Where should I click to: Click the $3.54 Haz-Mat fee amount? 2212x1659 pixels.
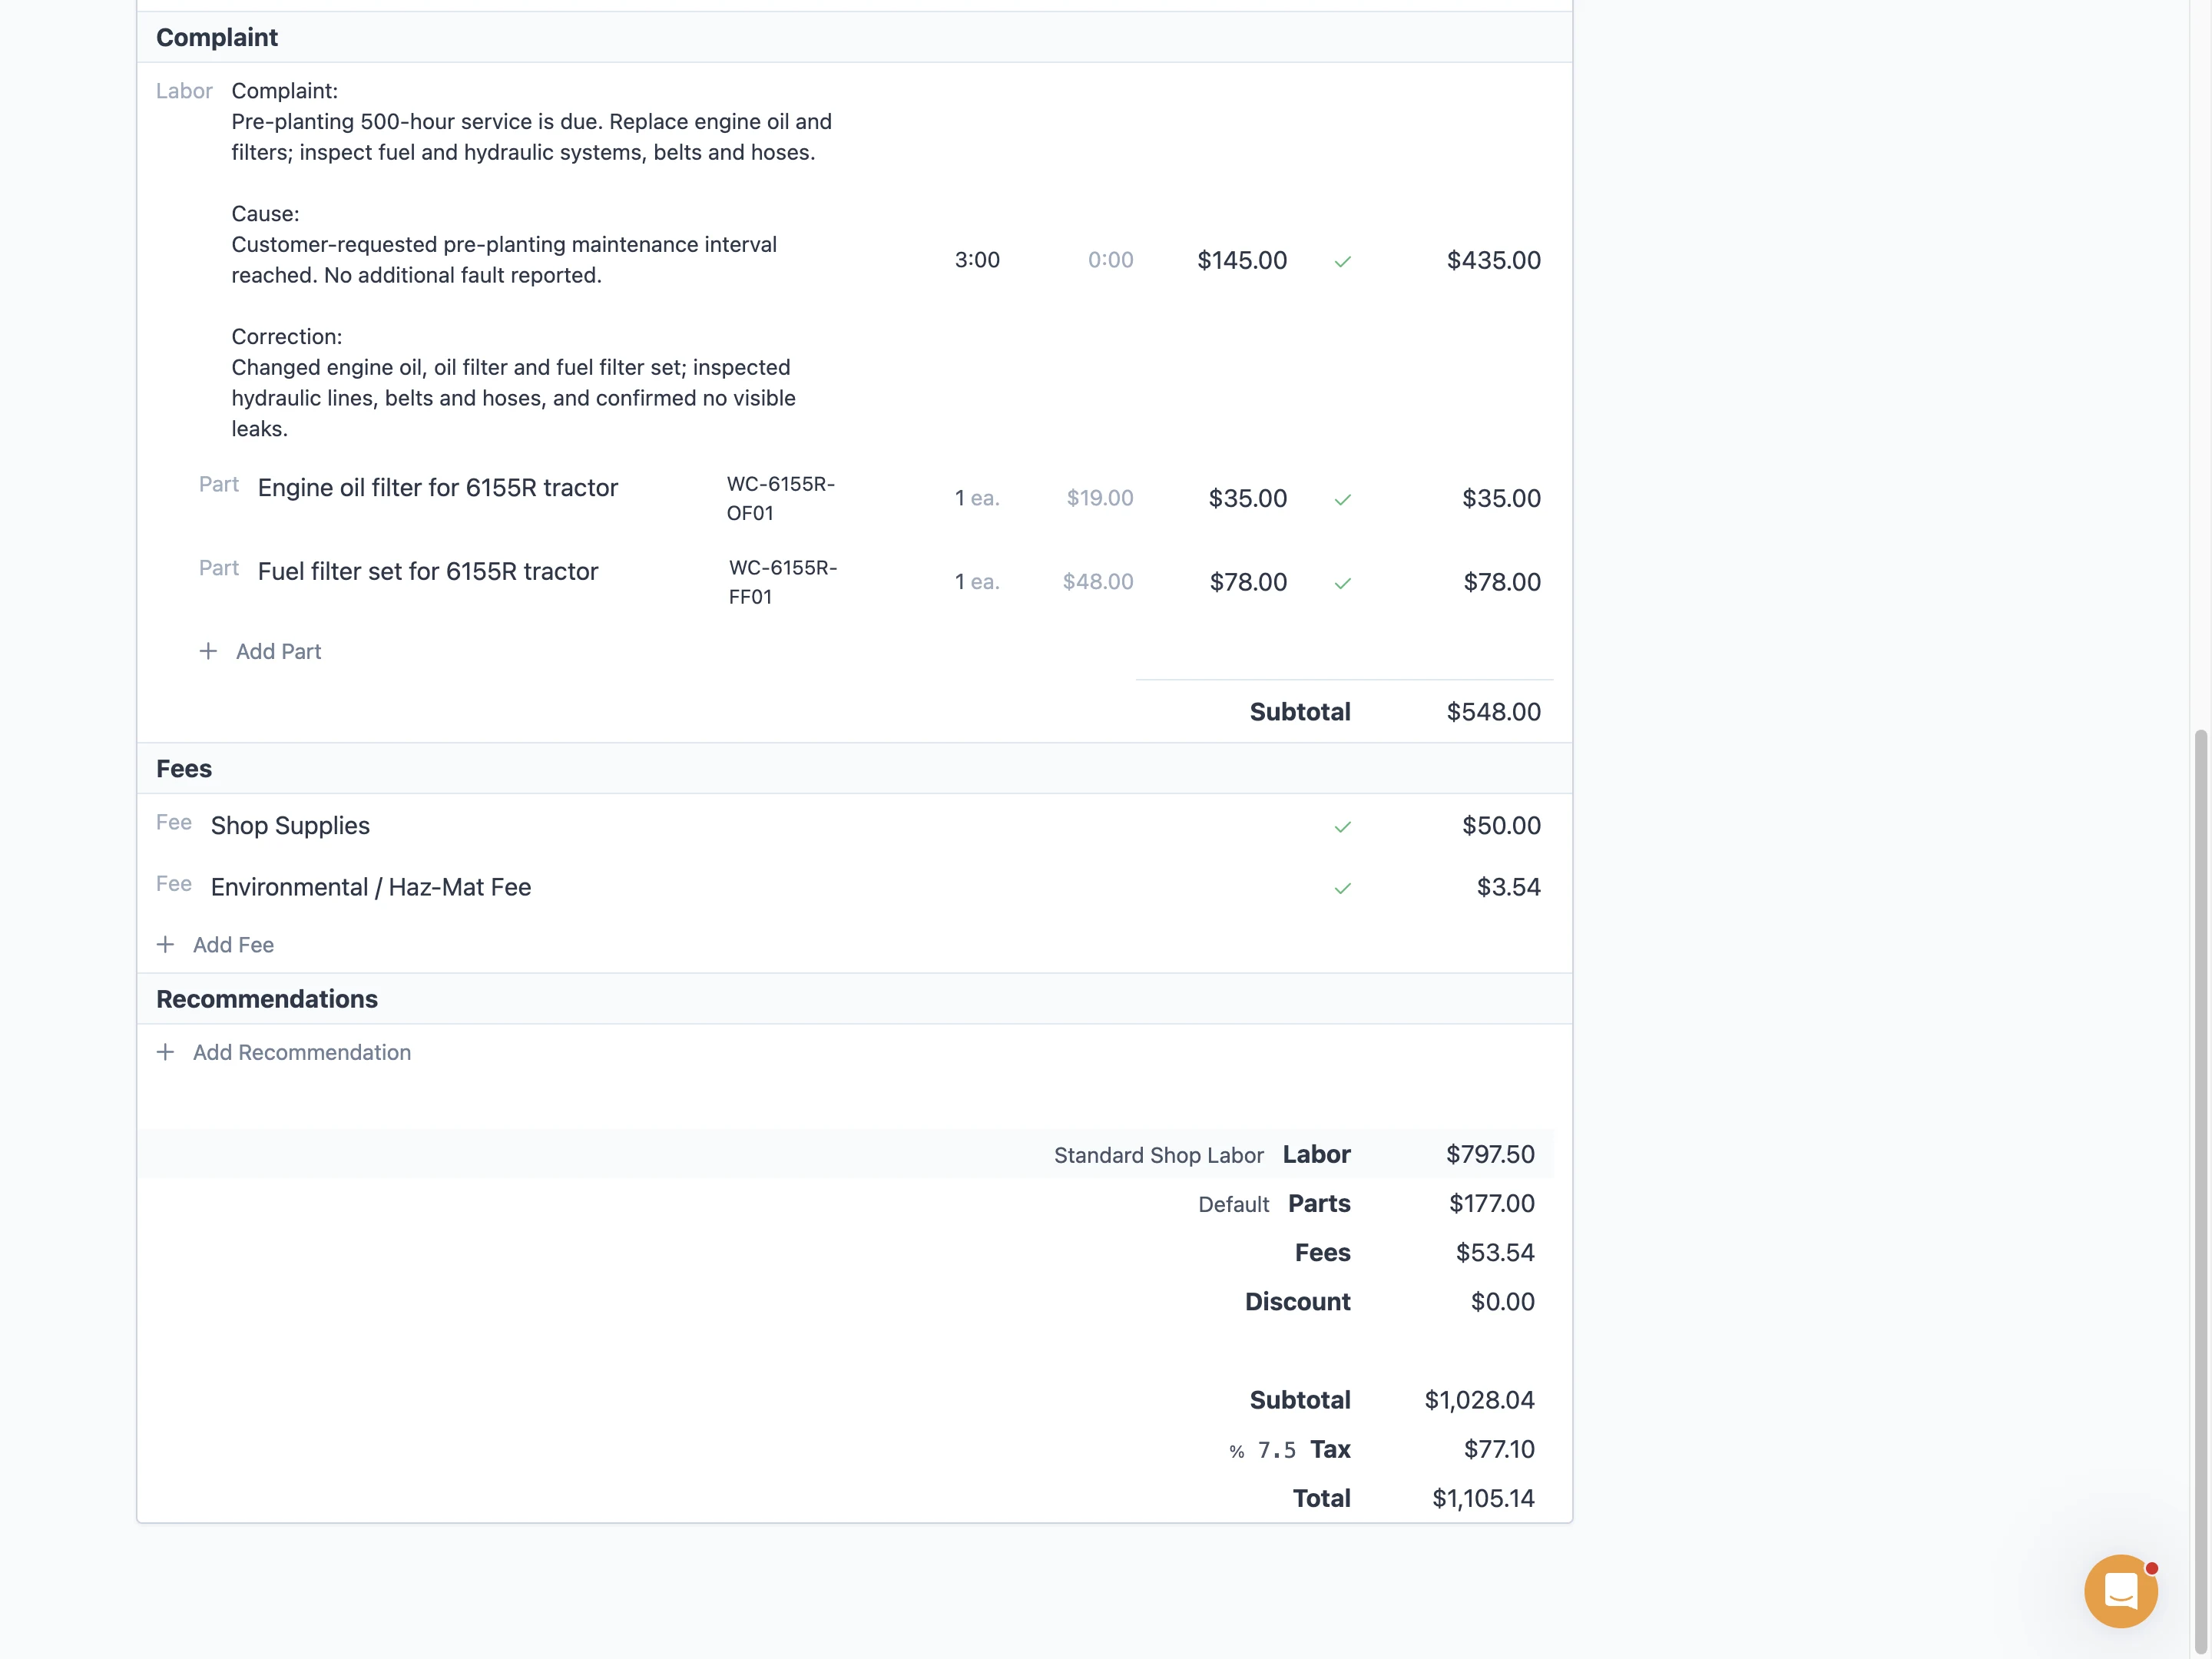coord(1508,887)
